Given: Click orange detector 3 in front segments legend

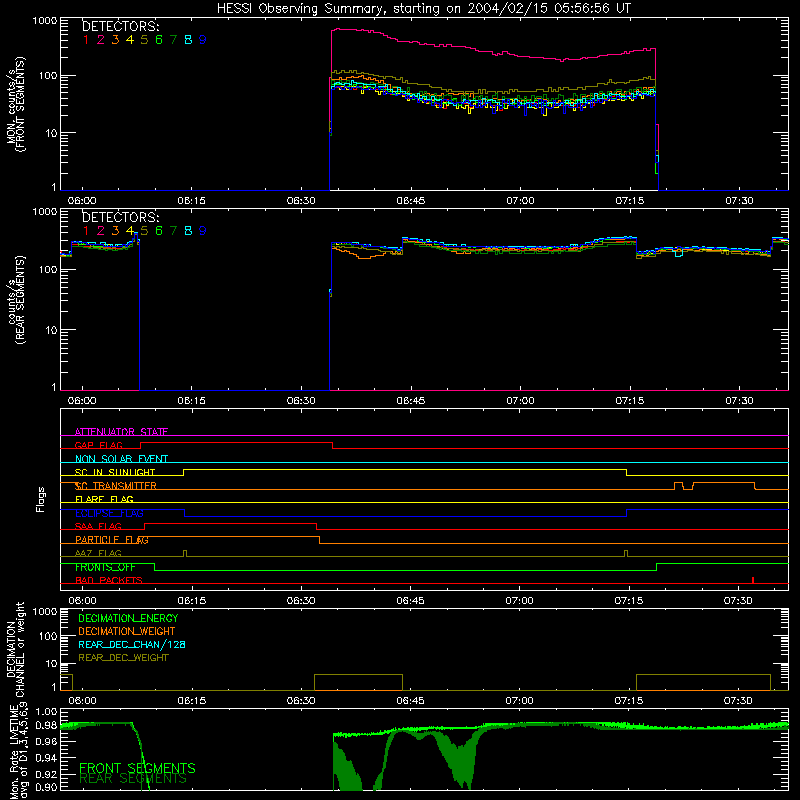Looking at the screenshot, I should point(115,40).
